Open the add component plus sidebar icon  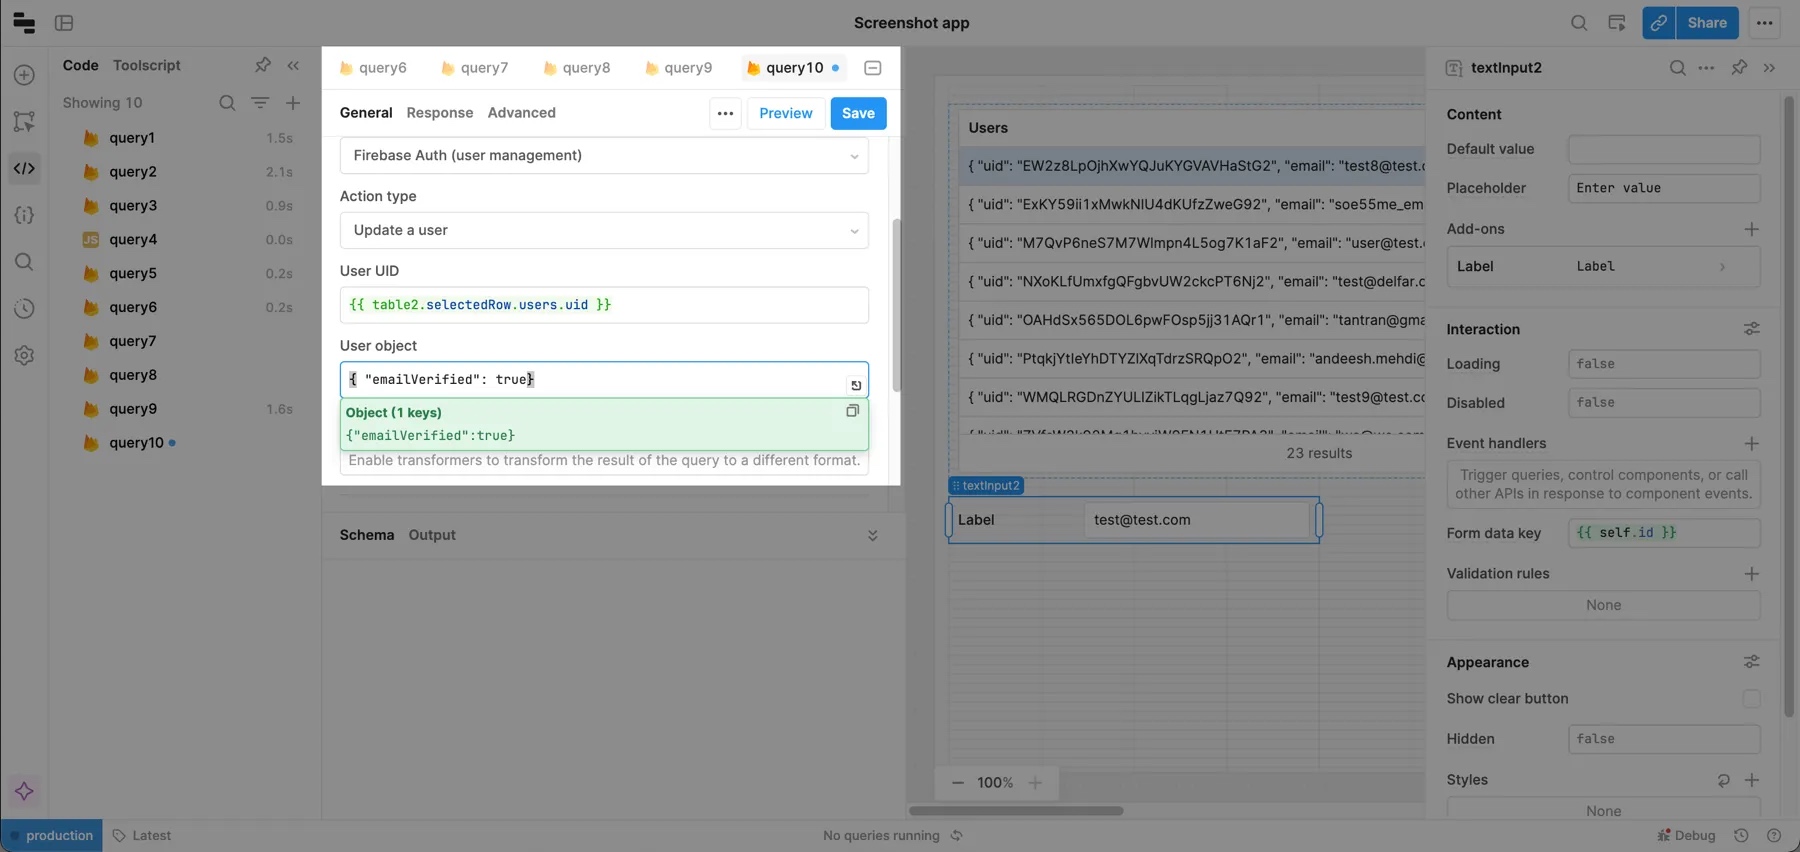pos(24,75)
